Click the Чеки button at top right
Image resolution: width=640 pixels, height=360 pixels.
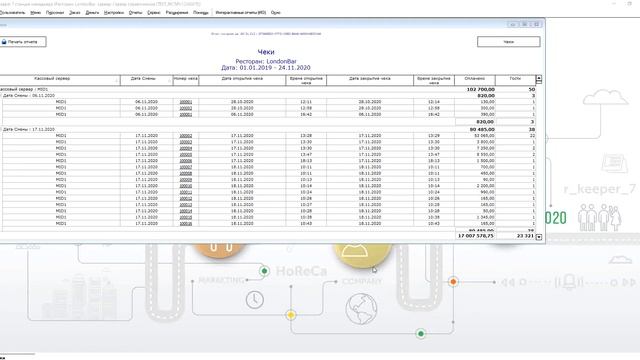click(509, 42)
